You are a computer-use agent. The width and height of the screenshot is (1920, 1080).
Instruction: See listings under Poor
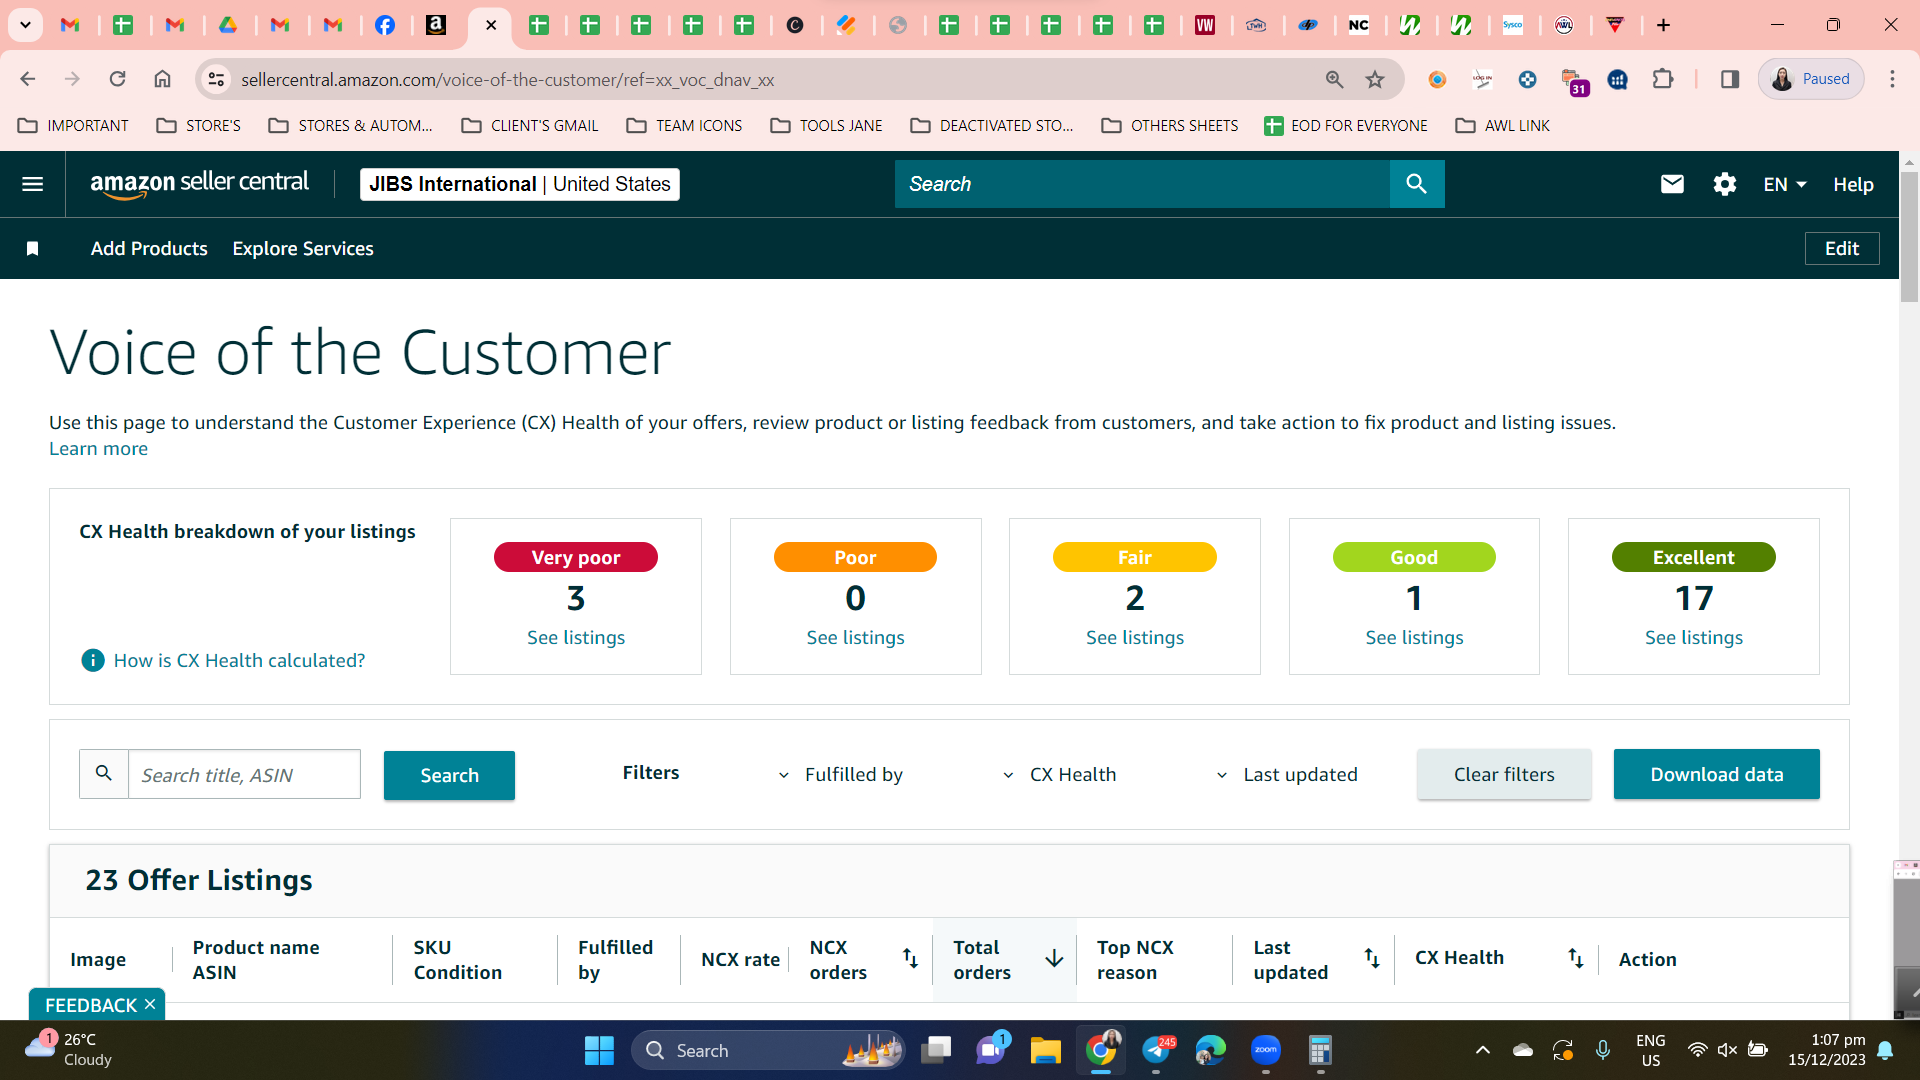855,637
